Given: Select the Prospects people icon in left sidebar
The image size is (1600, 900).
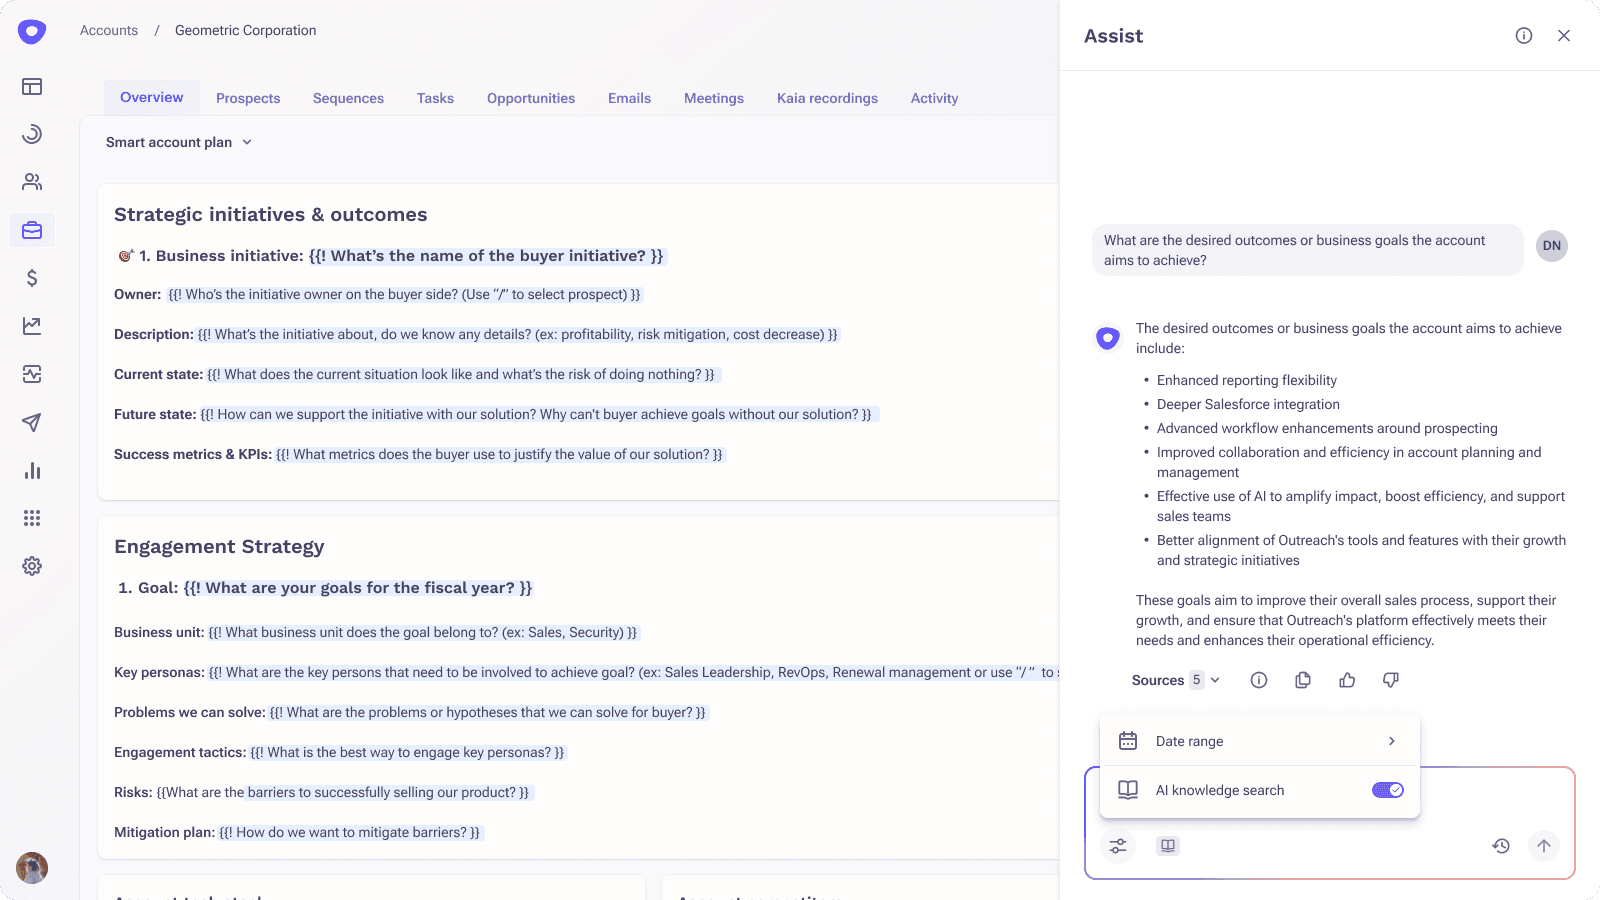Looking at the screenshot, I should 32,182.
